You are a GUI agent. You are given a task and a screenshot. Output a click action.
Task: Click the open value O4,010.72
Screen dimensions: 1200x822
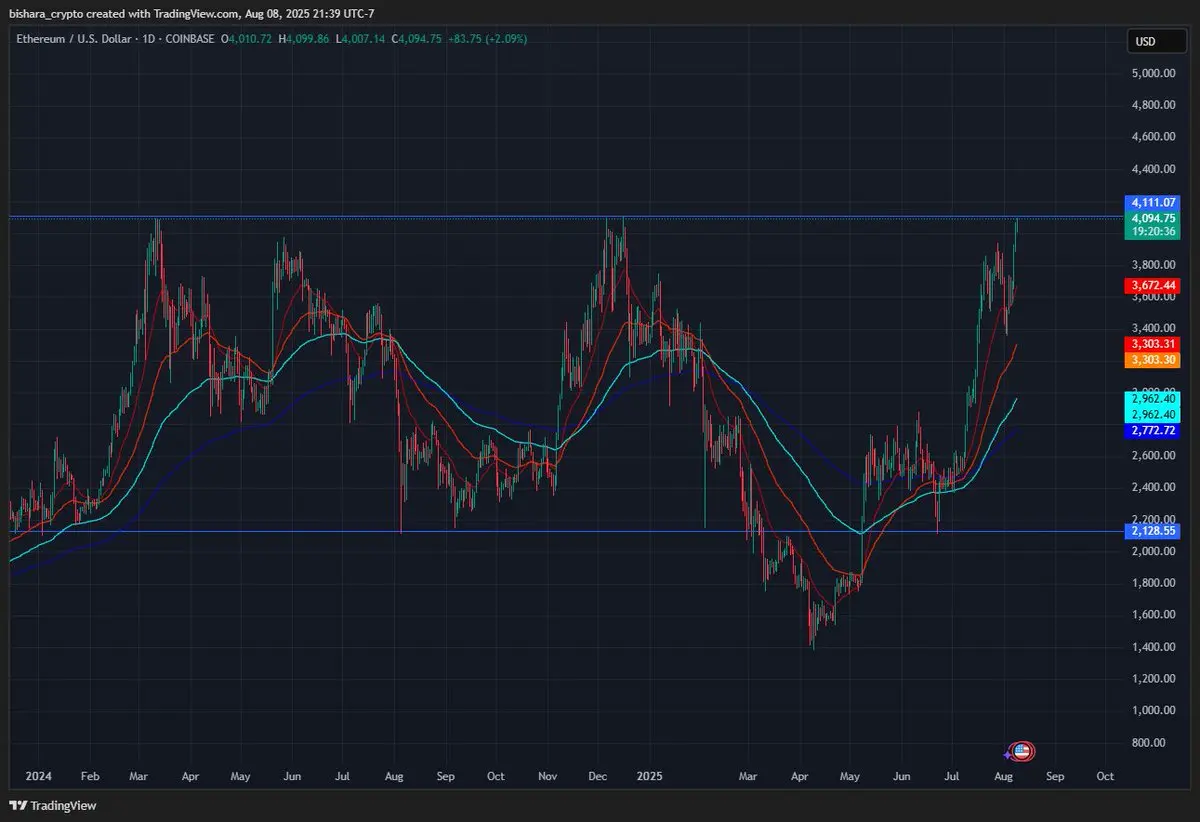tap(248, 38)
